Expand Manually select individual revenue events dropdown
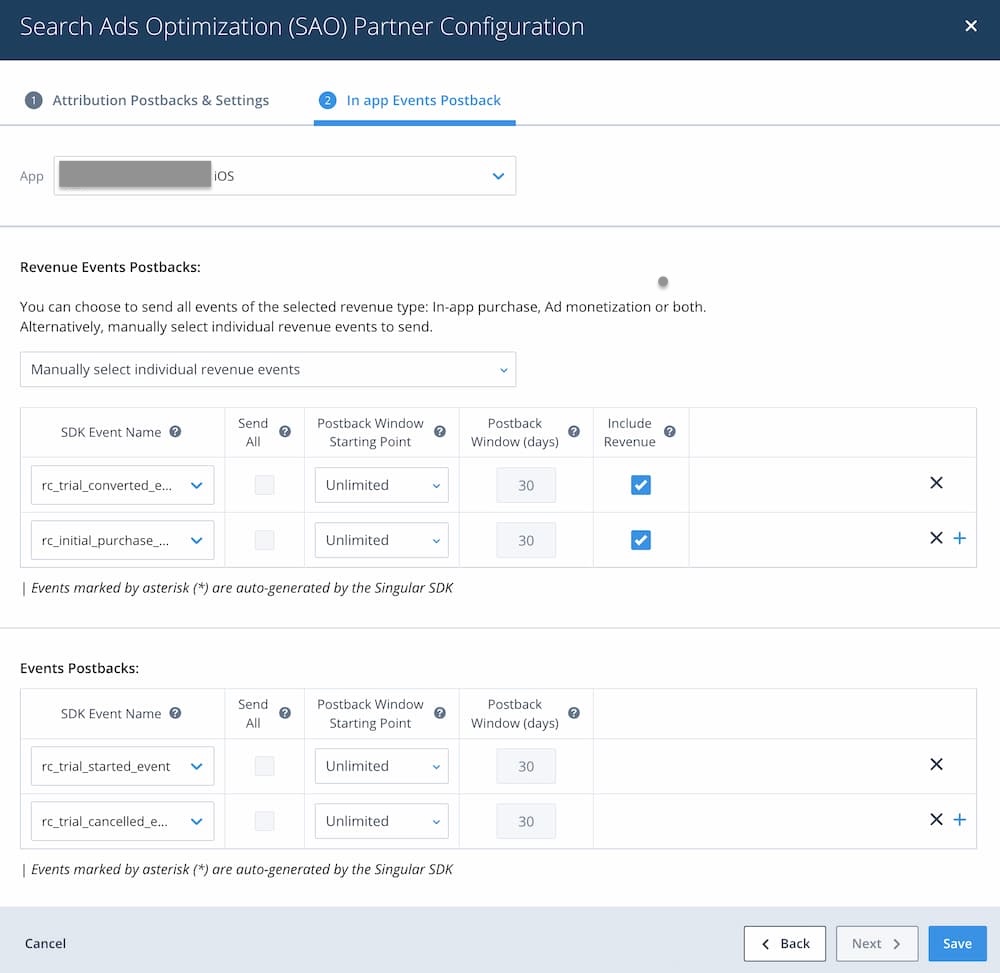Viewport: 1000px width, 973px height. pyautogui.click(x=268, y=370)
